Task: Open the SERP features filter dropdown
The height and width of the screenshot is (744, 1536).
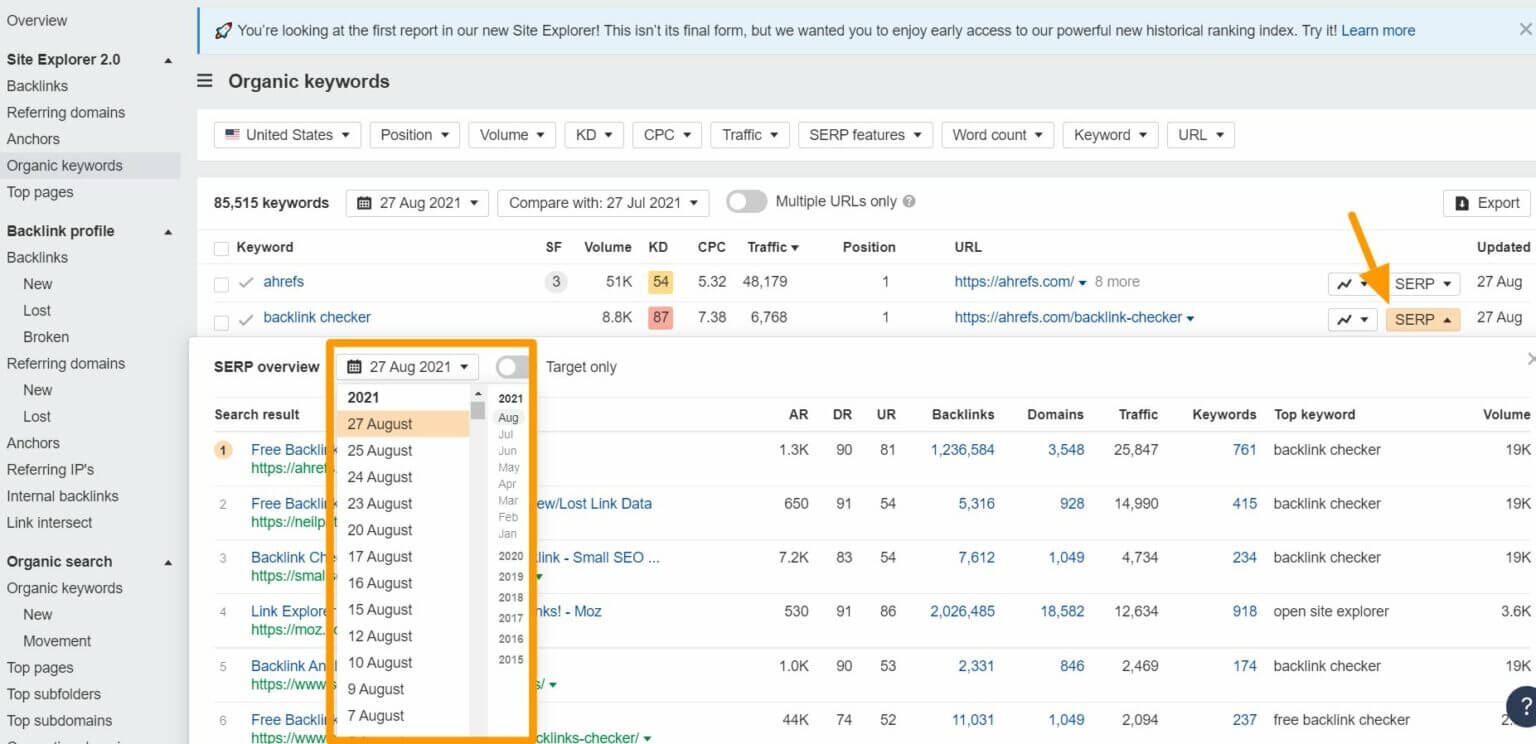Action: [865, 135]
